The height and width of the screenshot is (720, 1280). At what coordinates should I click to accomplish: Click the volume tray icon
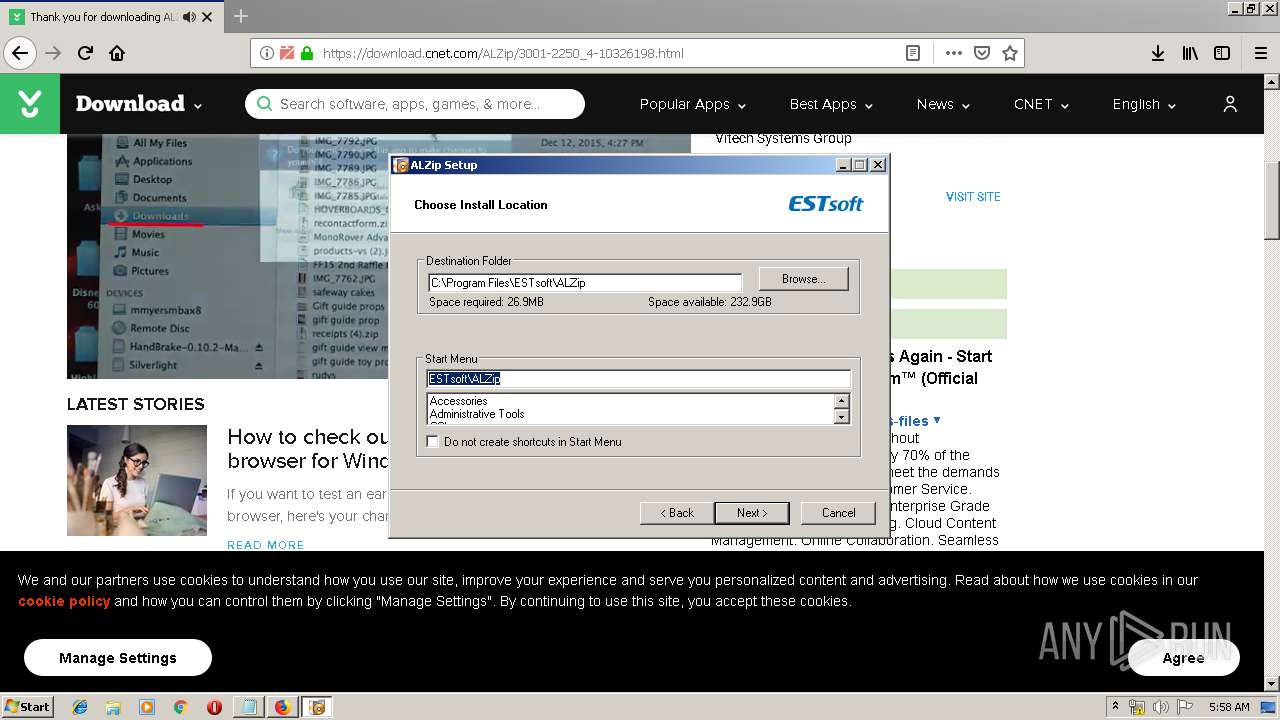pyautogui.click(x=1161, y=707)
